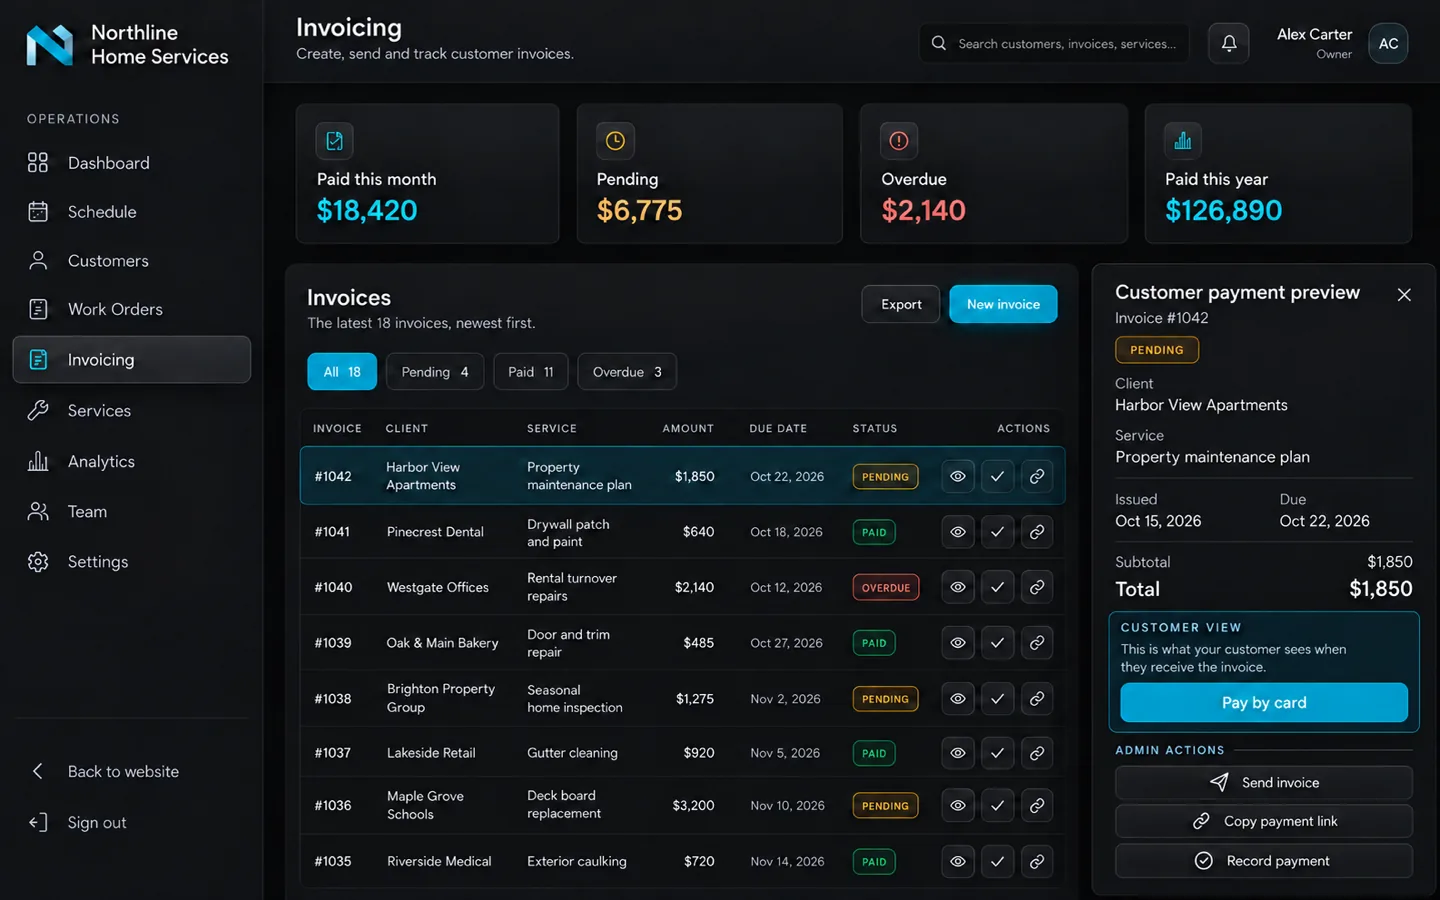The height and width of the screenshot is (900, 1440).
Task: Preview invoice #1042 with eye icon
Action: click(957, 476)
